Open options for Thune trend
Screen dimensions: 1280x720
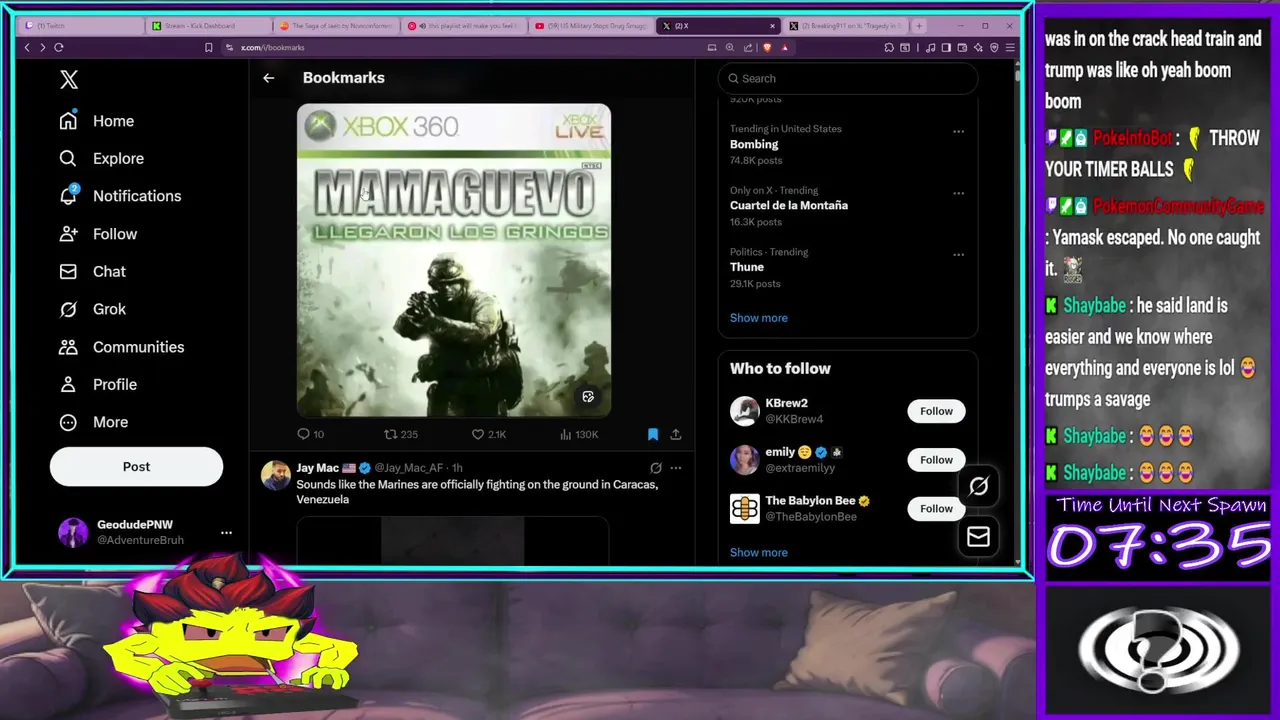coord(958,254)
